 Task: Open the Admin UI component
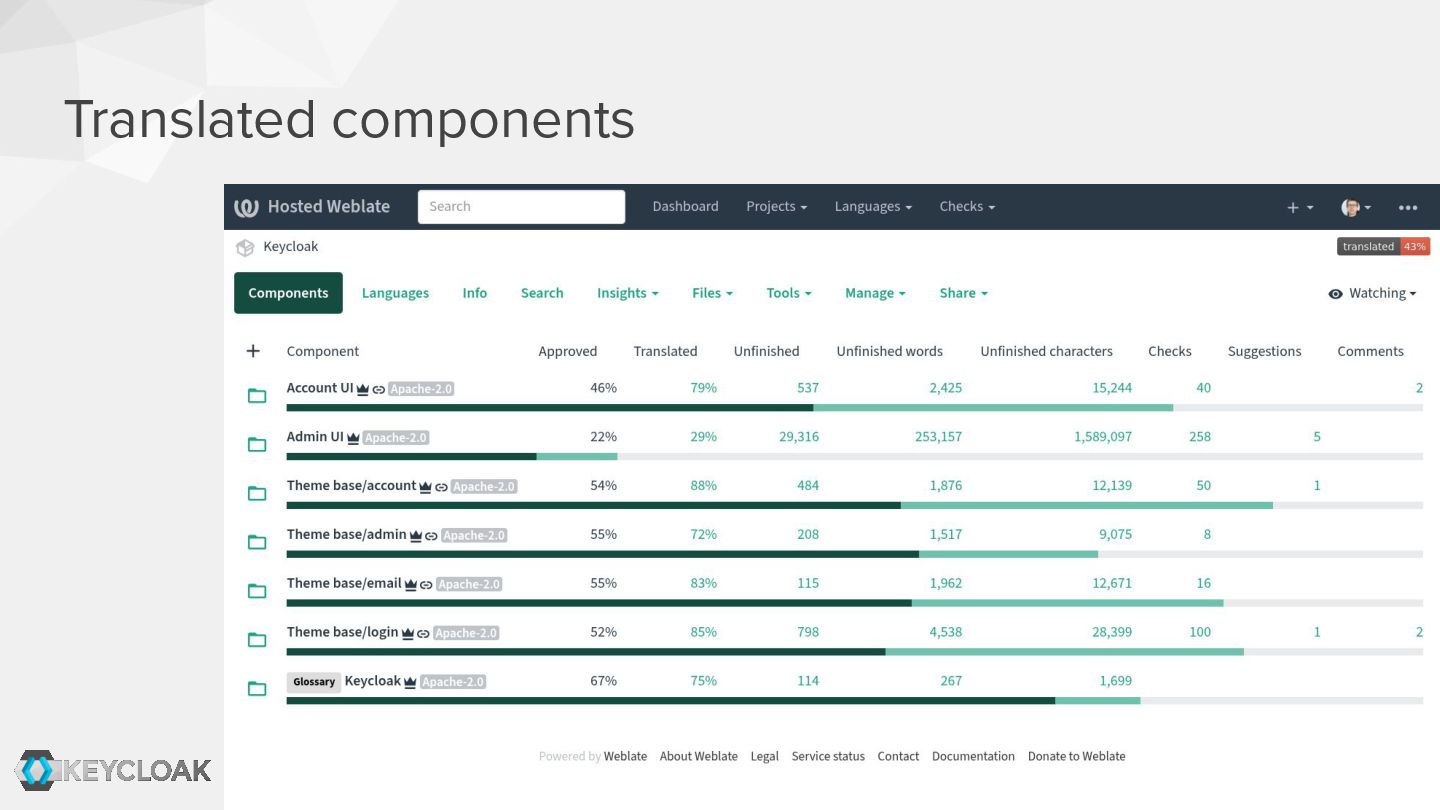pos(315,437)
